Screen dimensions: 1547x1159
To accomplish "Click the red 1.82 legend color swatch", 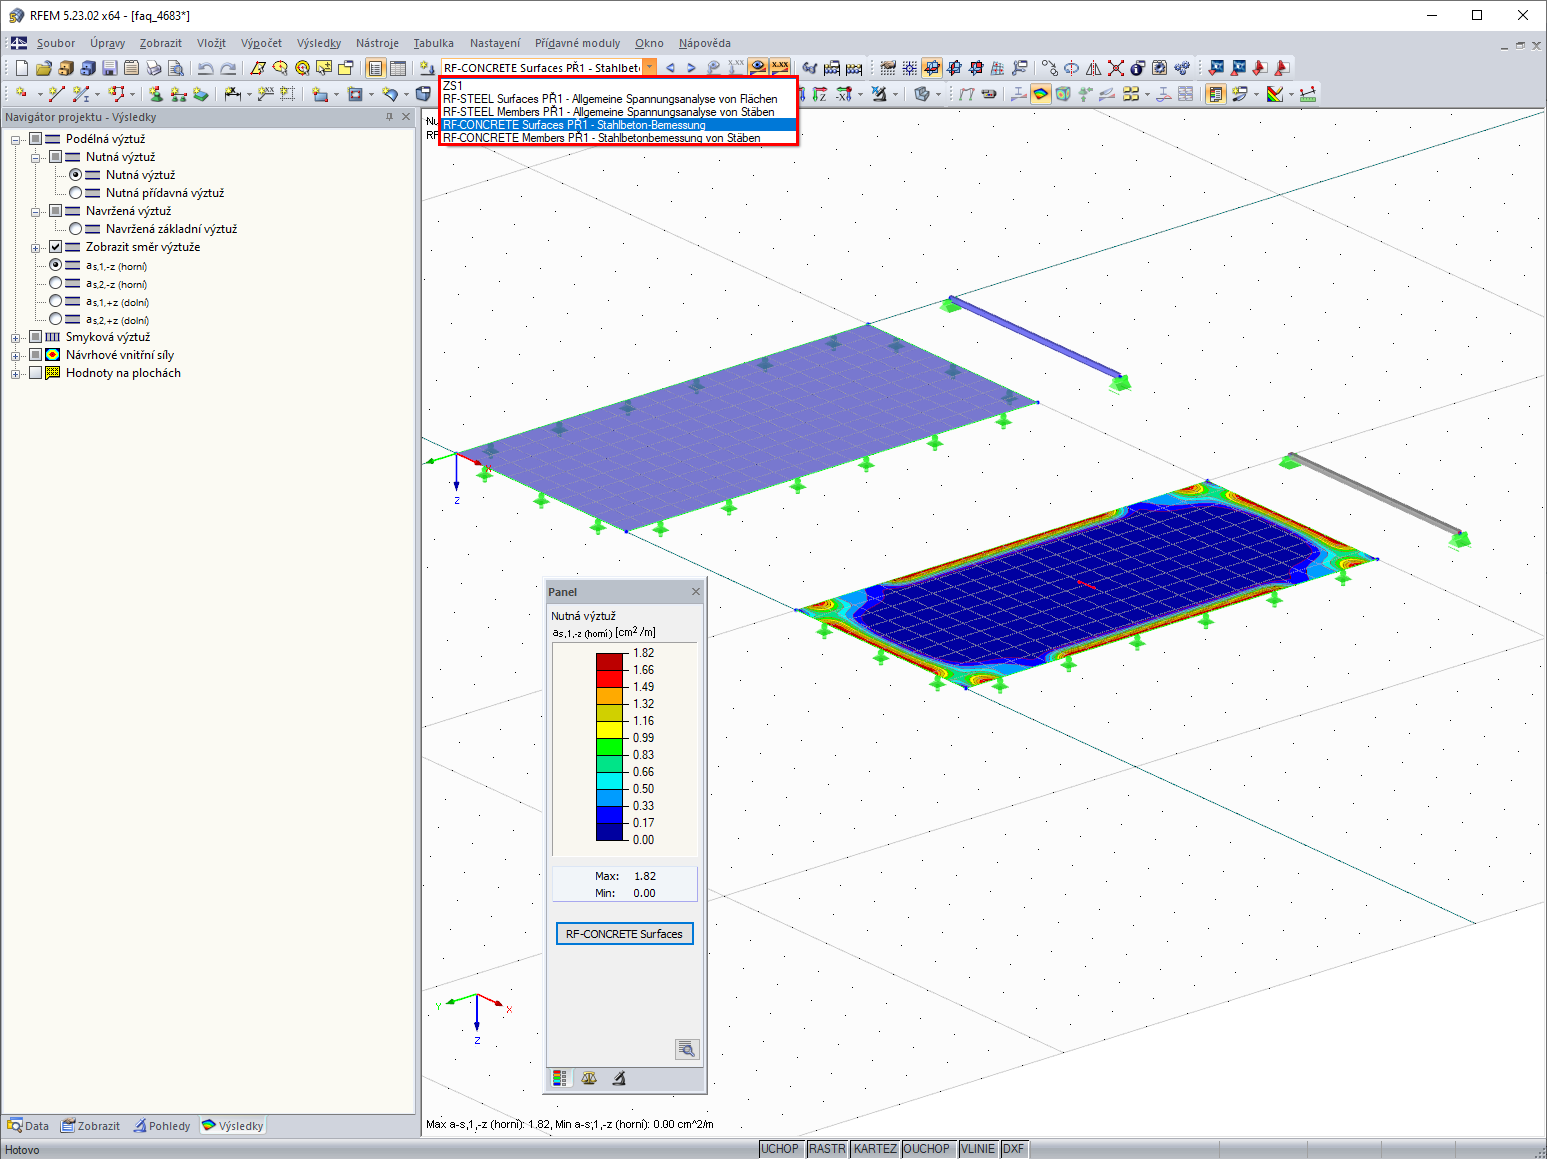I will click(610, 661).
